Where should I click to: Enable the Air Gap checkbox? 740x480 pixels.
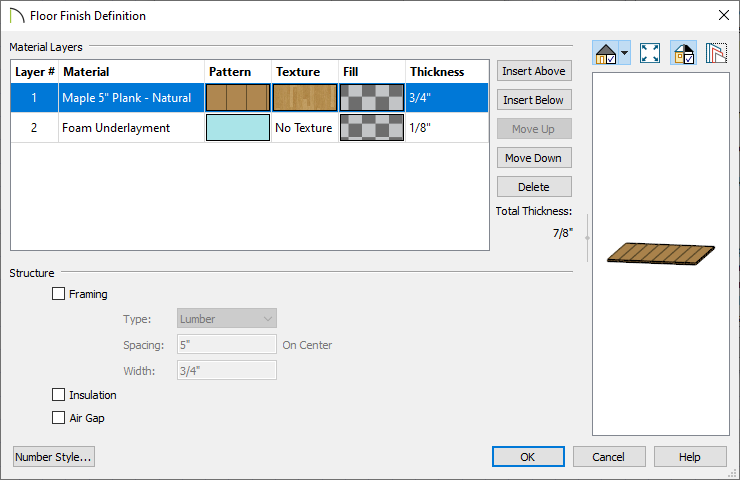(59, 418)
